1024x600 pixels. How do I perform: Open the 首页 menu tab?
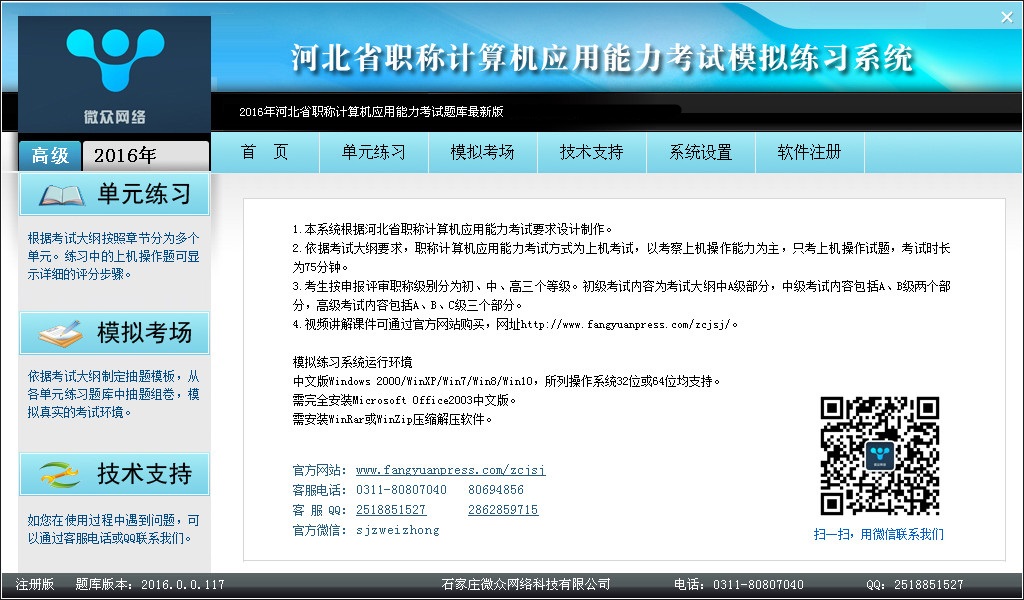265,153
